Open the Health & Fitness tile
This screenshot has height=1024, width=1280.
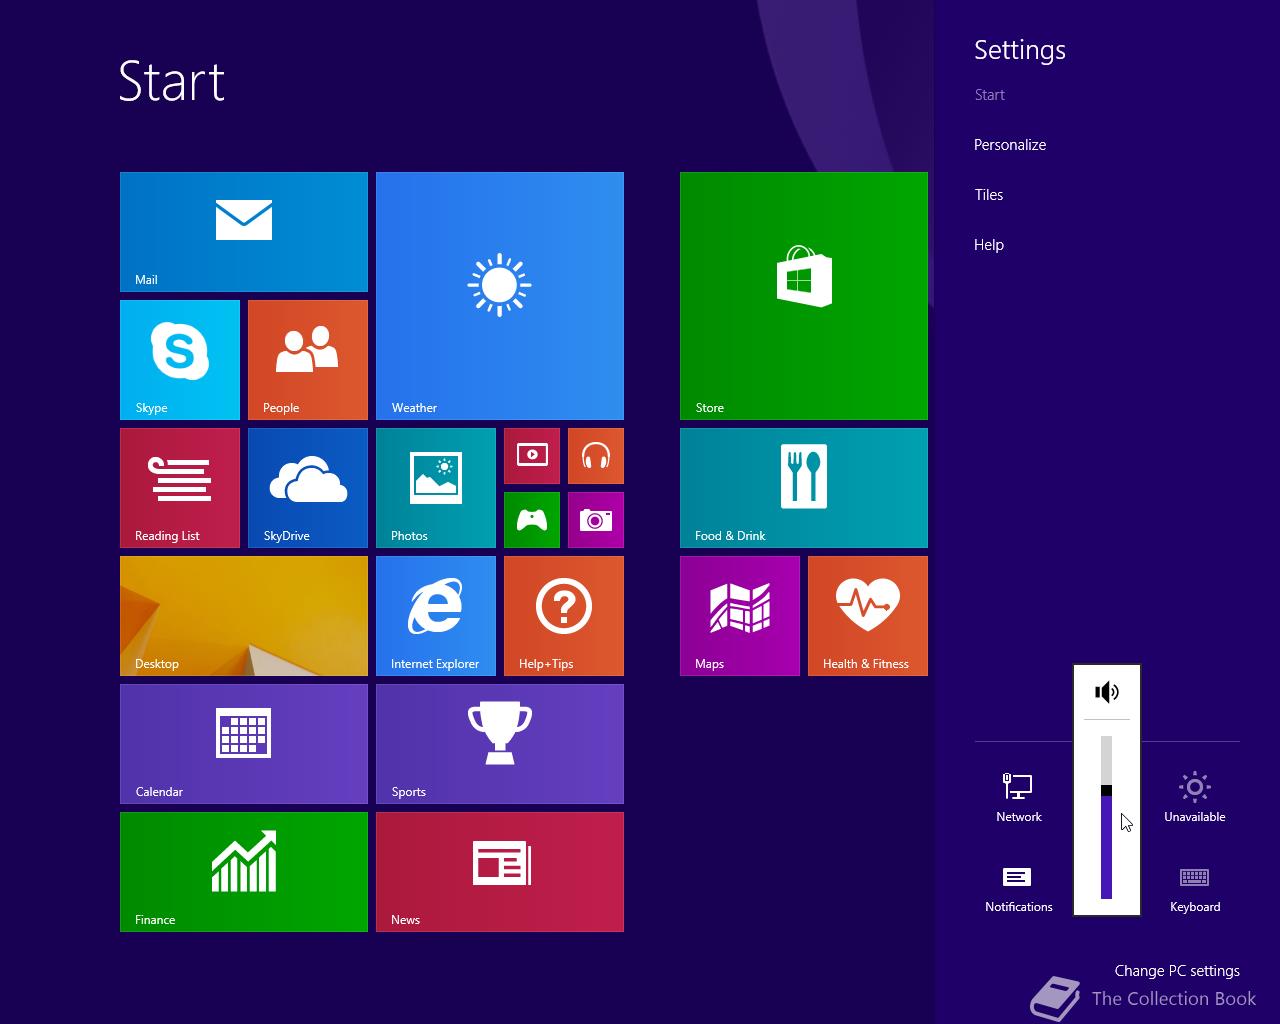pos(868,616)
